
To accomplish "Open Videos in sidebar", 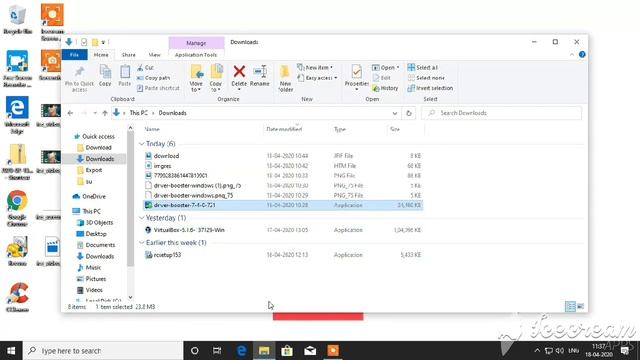I will tap(90, 290).
